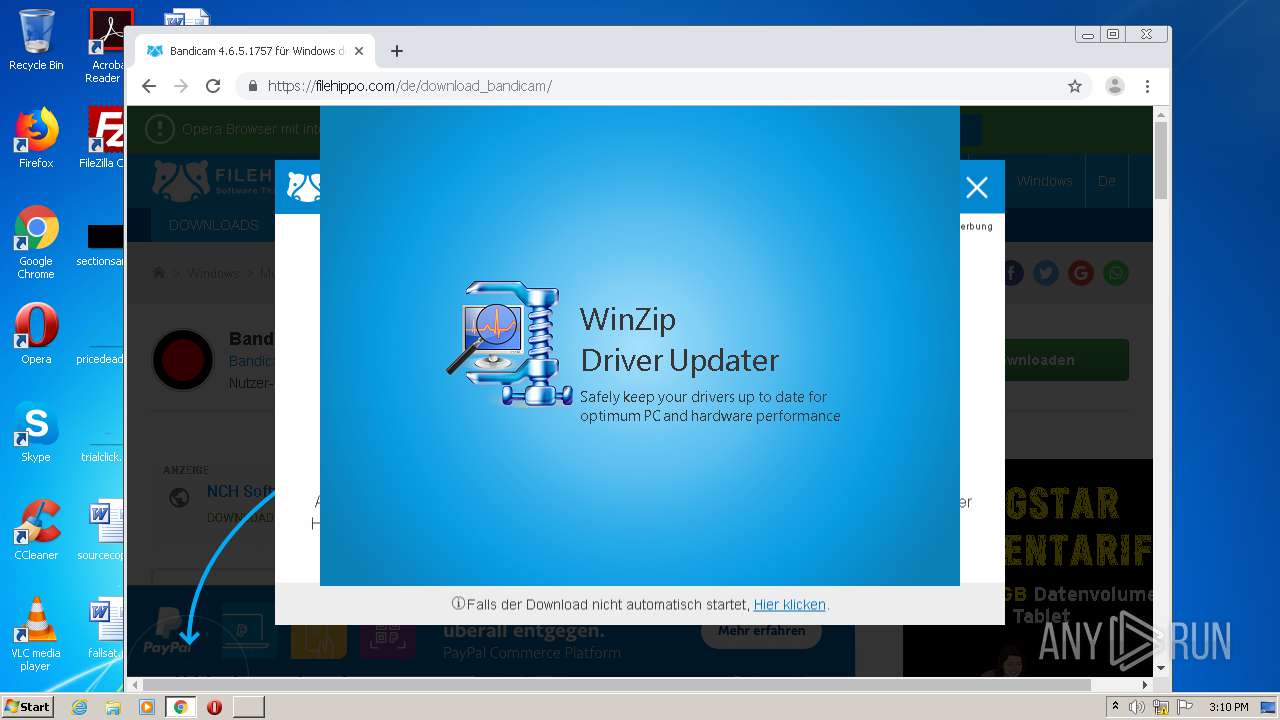The width and height of the screenshot is (1280, 720).
Task: Open Chrome's three-dot menu
Action: [x=1148, y=86]
